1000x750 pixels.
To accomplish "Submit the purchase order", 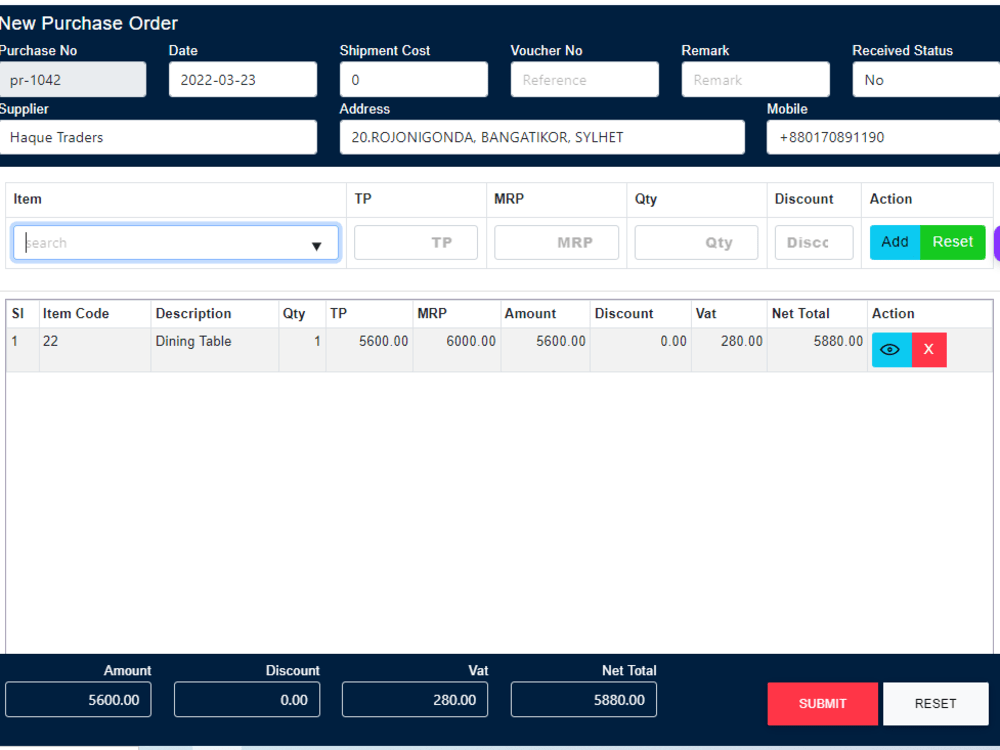I will tap(822, 703).
